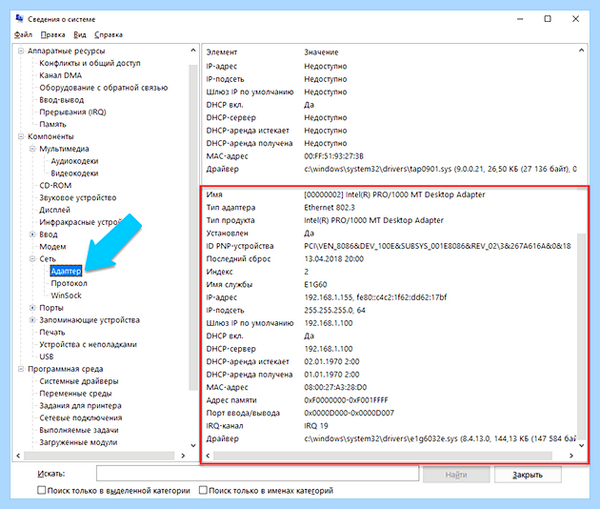This screenshot has height=509, width=600.
Task: Expand the Запоминающие устройства node
Action: click(x=33, y=320)
